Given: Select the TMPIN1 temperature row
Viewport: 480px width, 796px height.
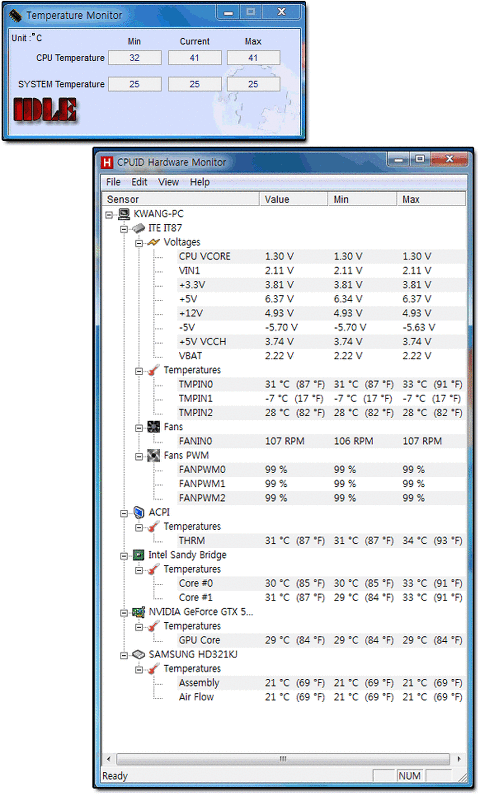Looking at the screenshot, I should pyautogui.click(x=321, y=399).
